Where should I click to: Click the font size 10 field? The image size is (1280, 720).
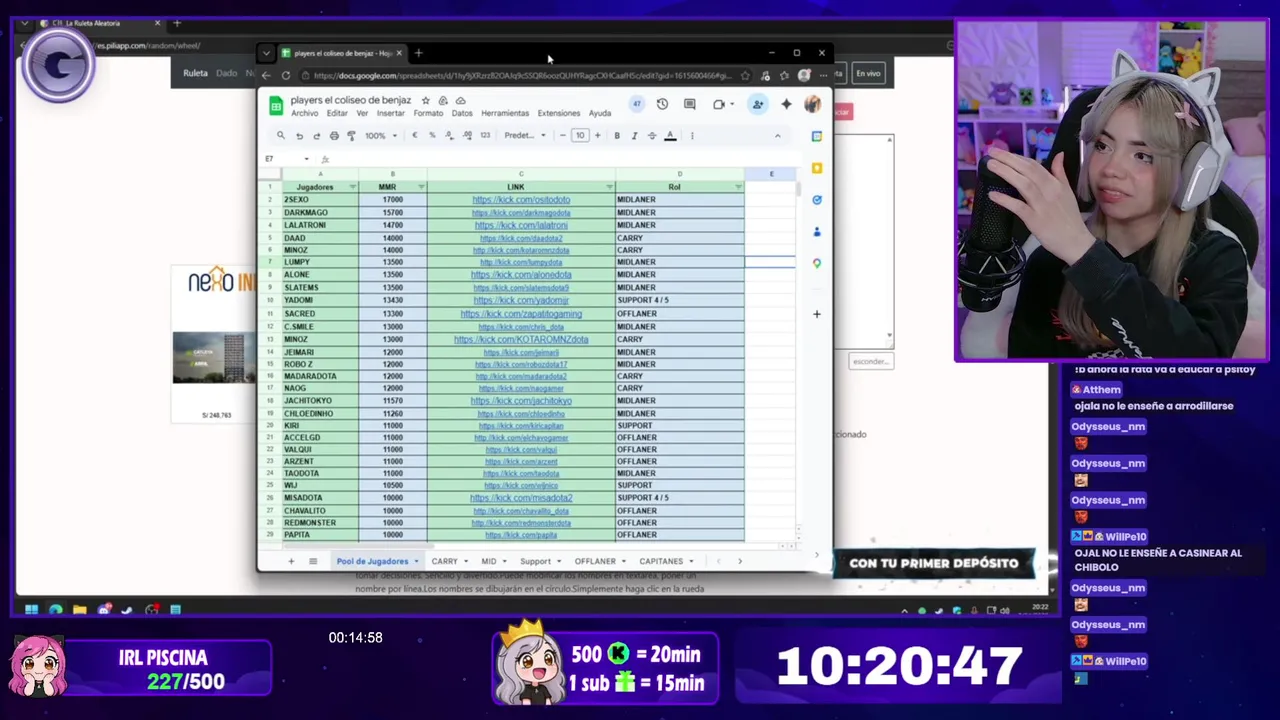tap(580, 136)
